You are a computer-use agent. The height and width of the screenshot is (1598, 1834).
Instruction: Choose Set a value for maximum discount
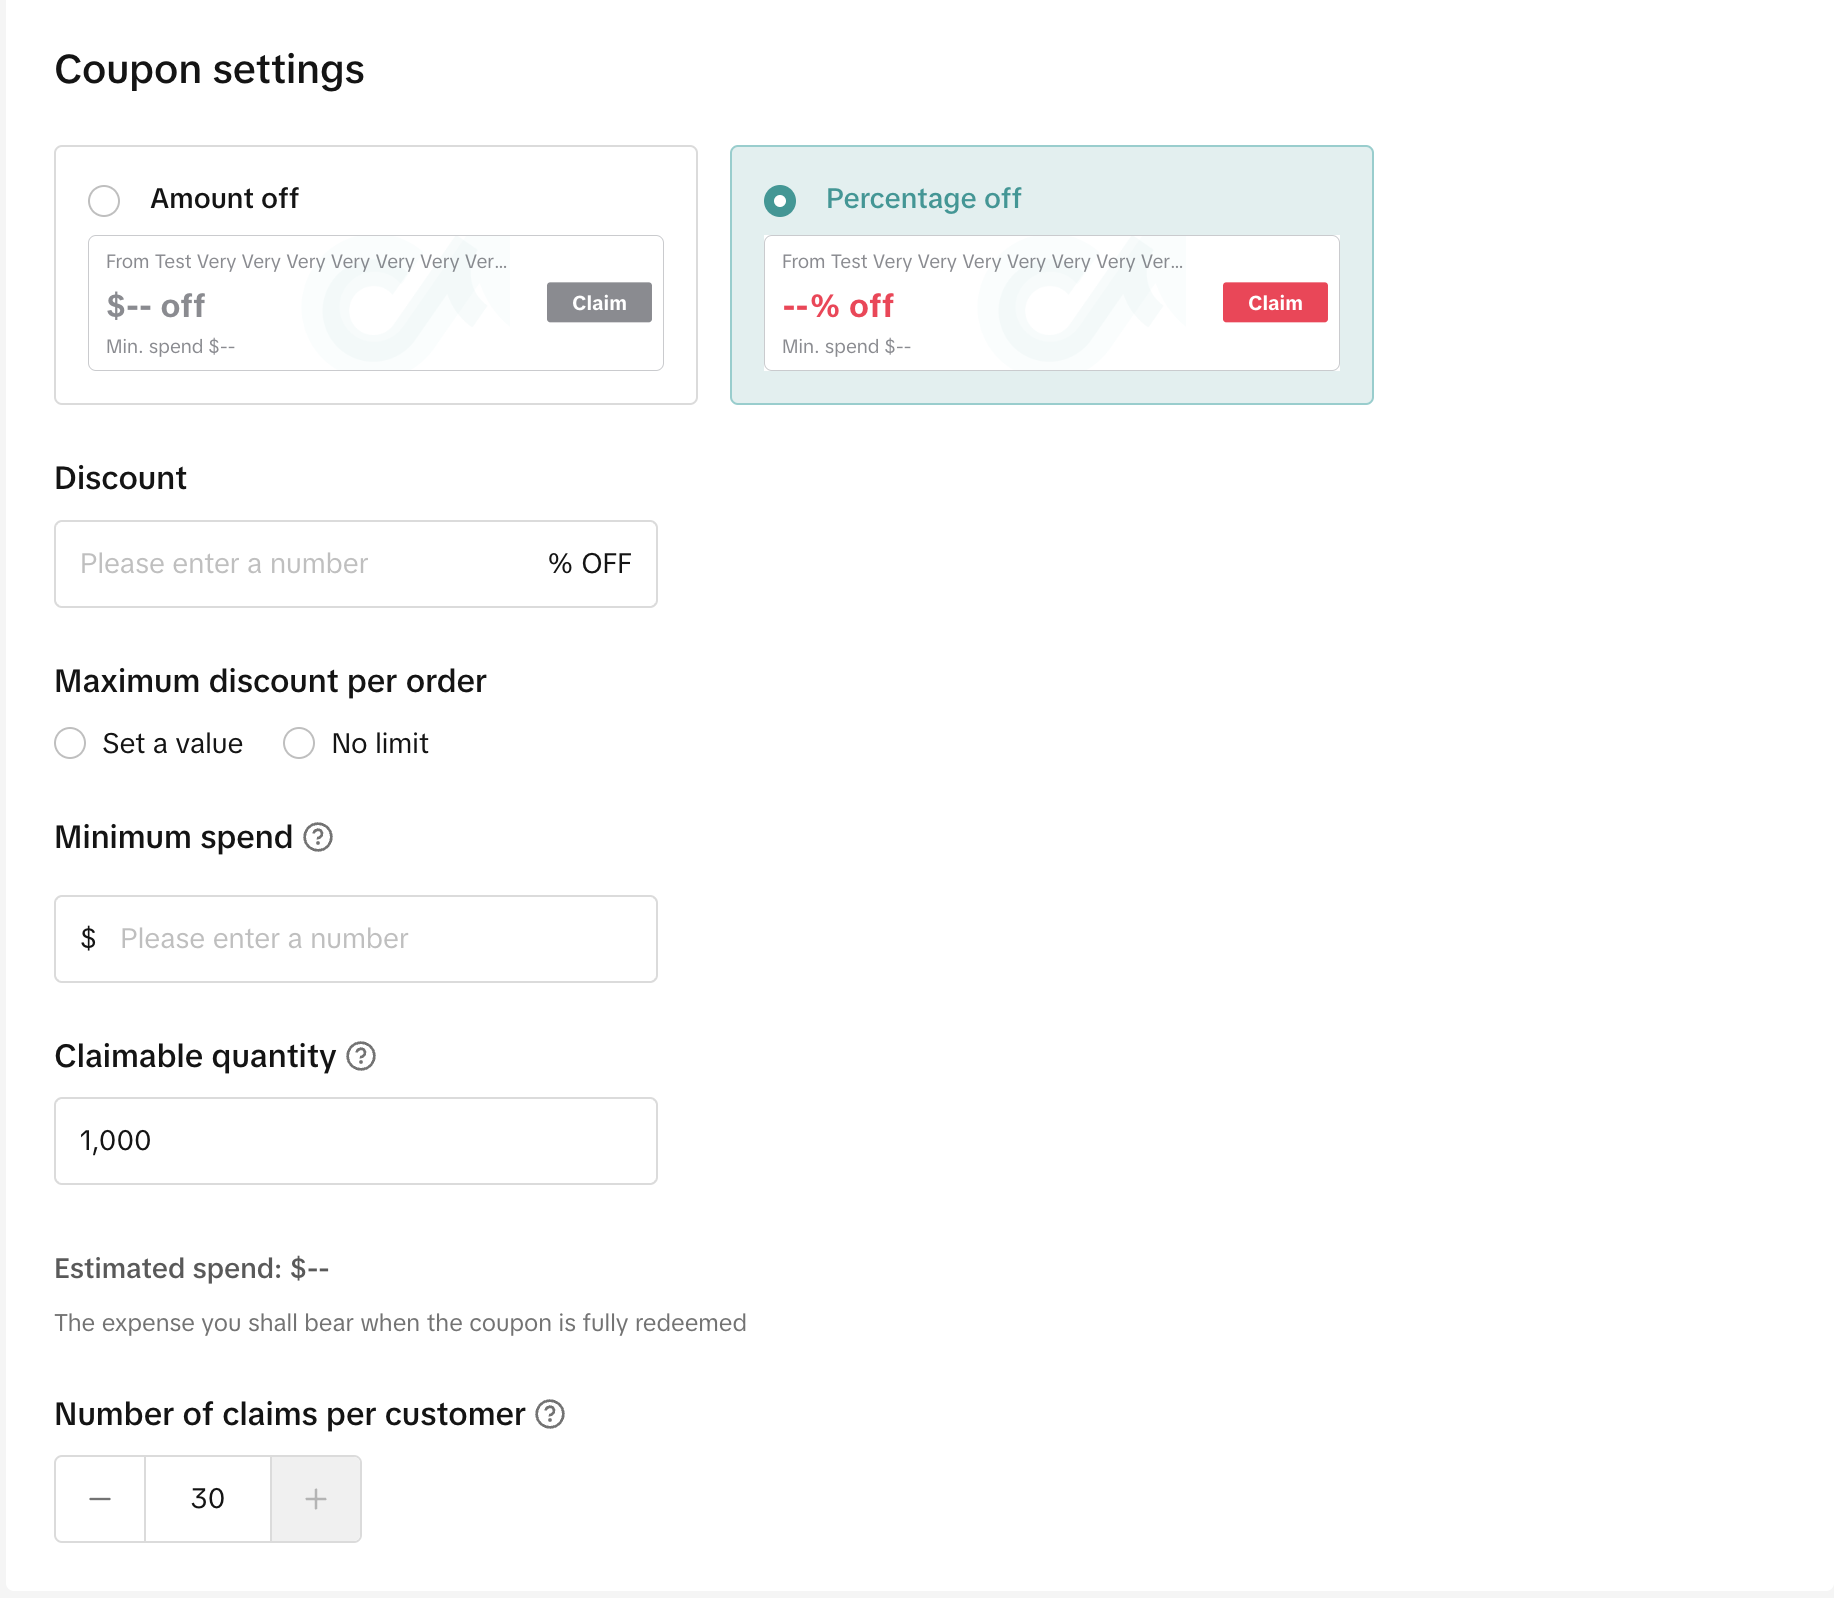[x=70, y=743]
